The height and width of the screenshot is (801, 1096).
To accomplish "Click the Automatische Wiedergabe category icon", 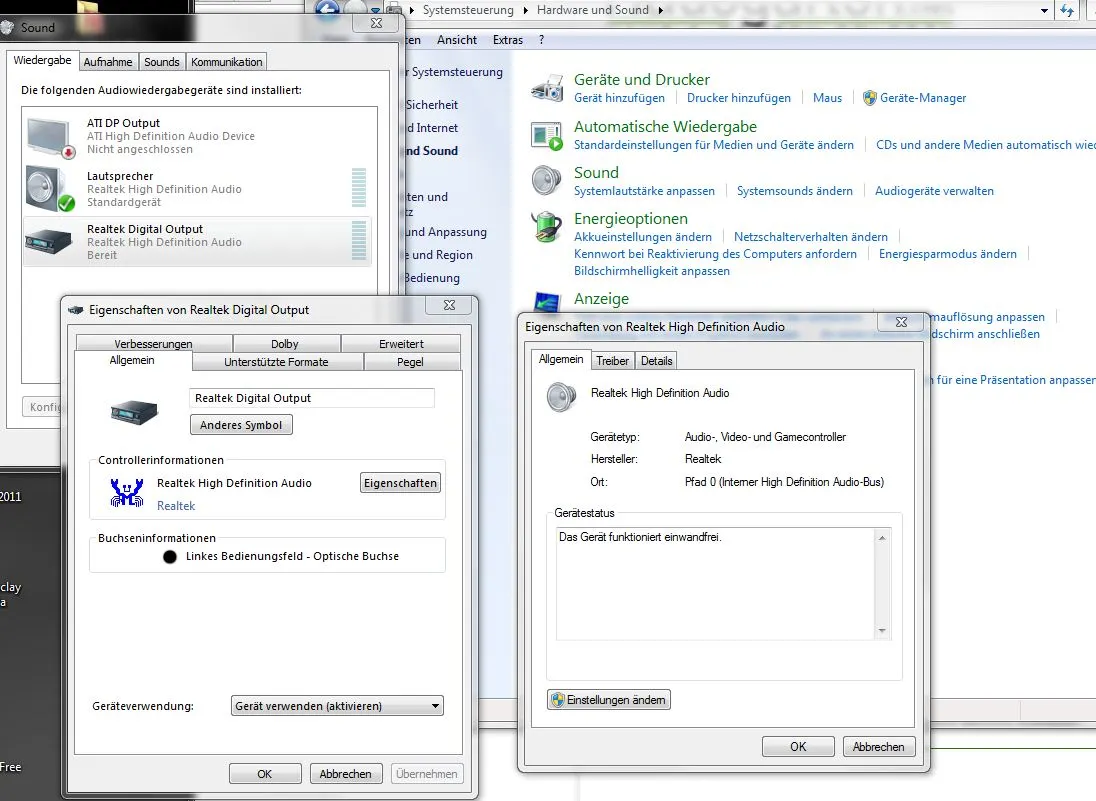I will point(547,135).
